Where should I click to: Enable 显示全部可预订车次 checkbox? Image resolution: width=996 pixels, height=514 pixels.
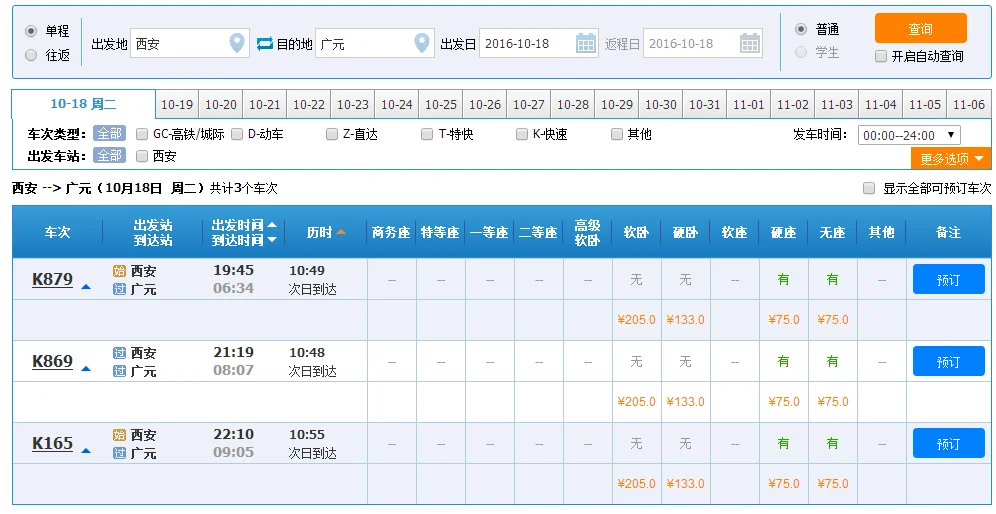pyautogui.click(x=869, y=188)
